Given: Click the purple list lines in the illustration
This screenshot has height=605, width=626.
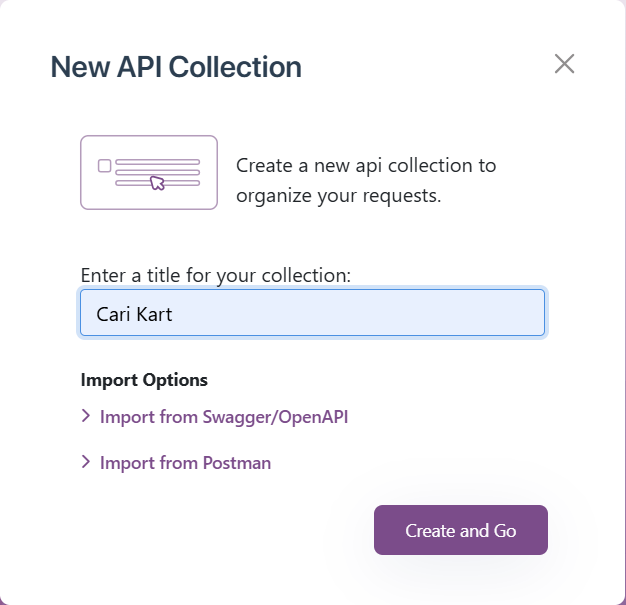Looking at the screenshot, I should coord(157,173).
